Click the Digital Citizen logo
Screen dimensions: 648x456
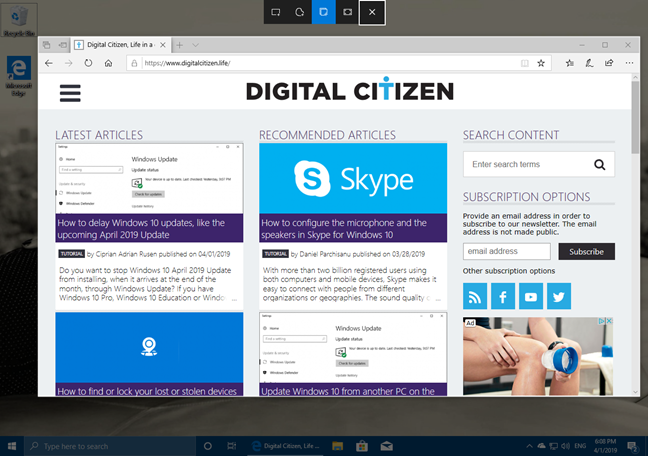350,90
